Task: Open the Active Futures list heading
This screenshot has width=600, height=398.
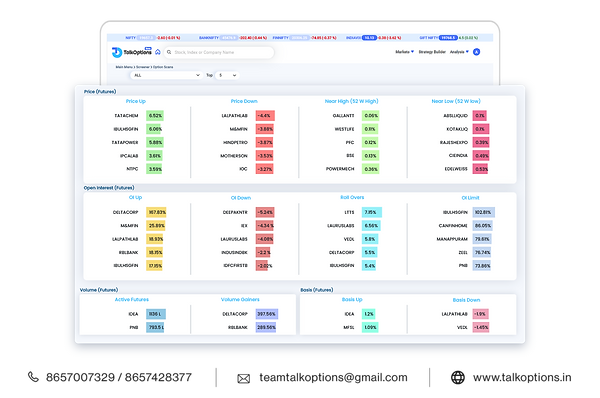Action: point(132,300)
